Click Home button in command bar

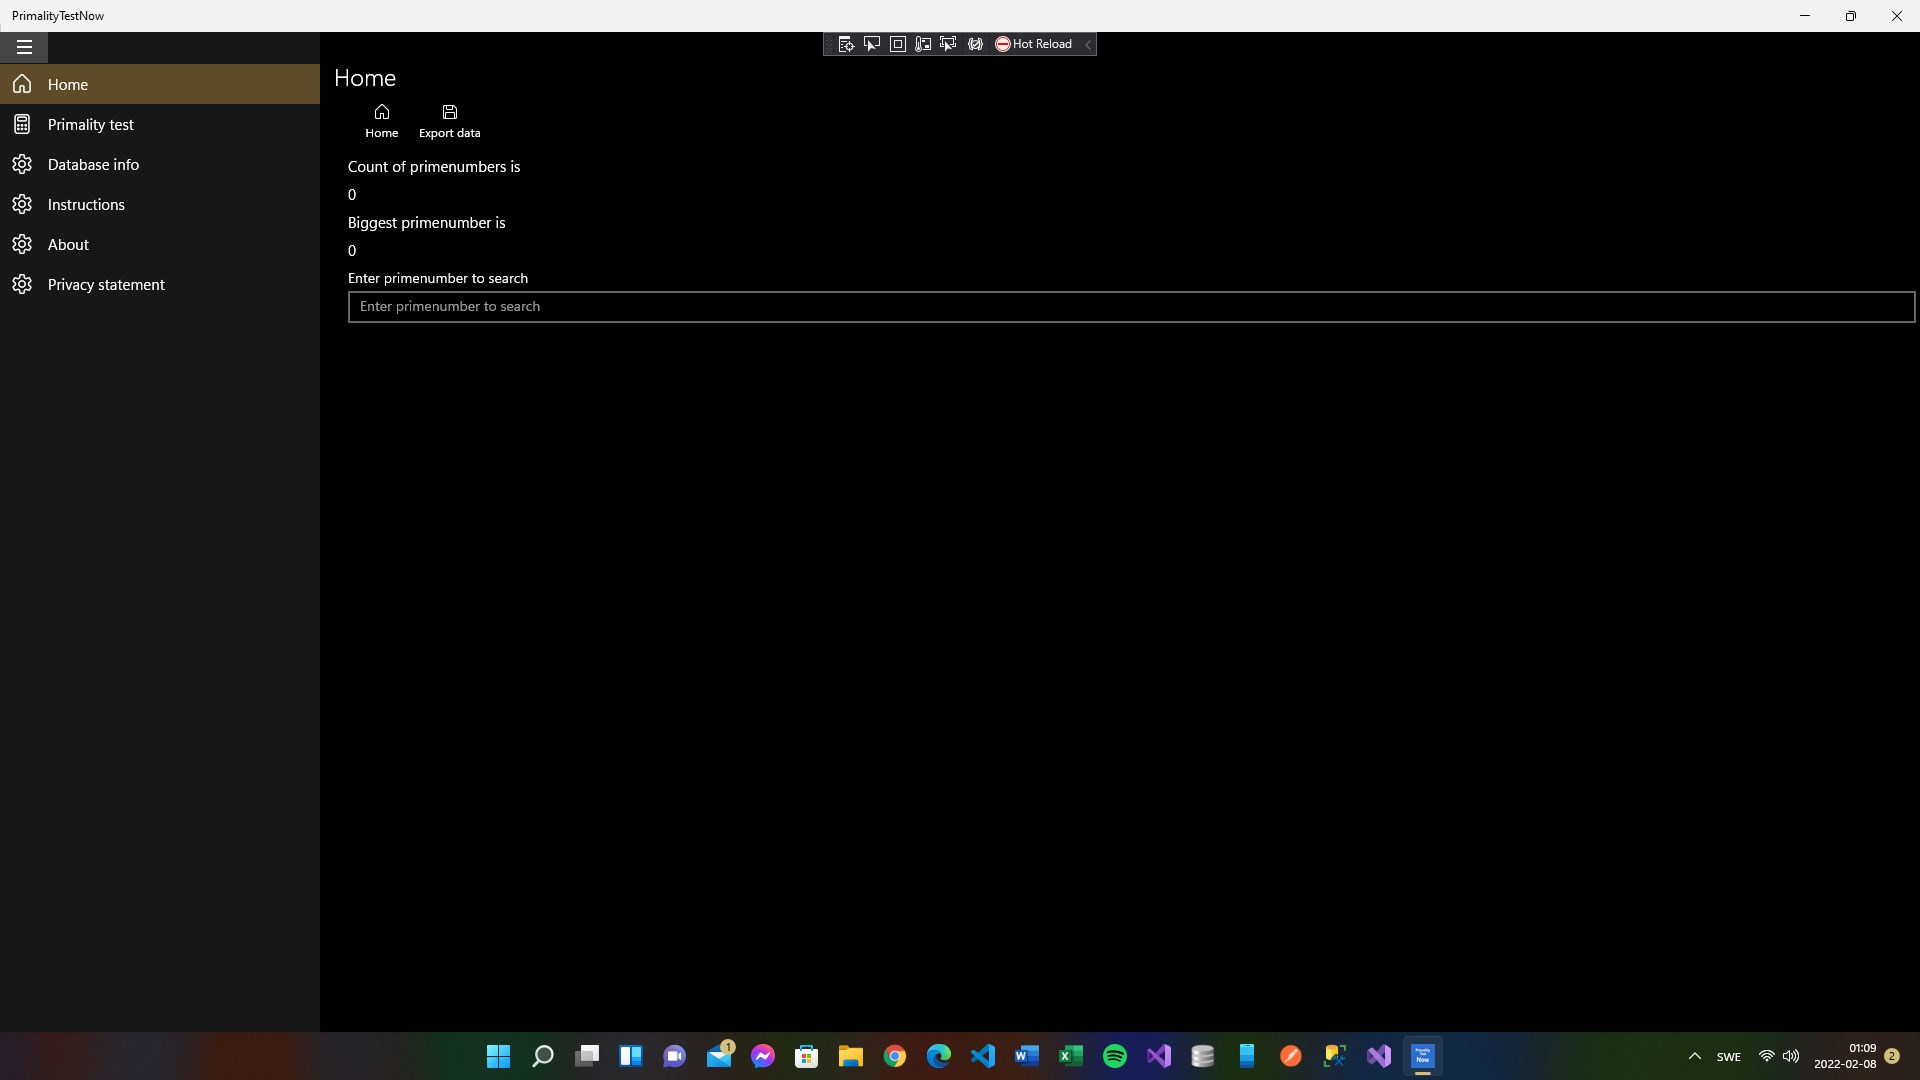tap(381, 120)
